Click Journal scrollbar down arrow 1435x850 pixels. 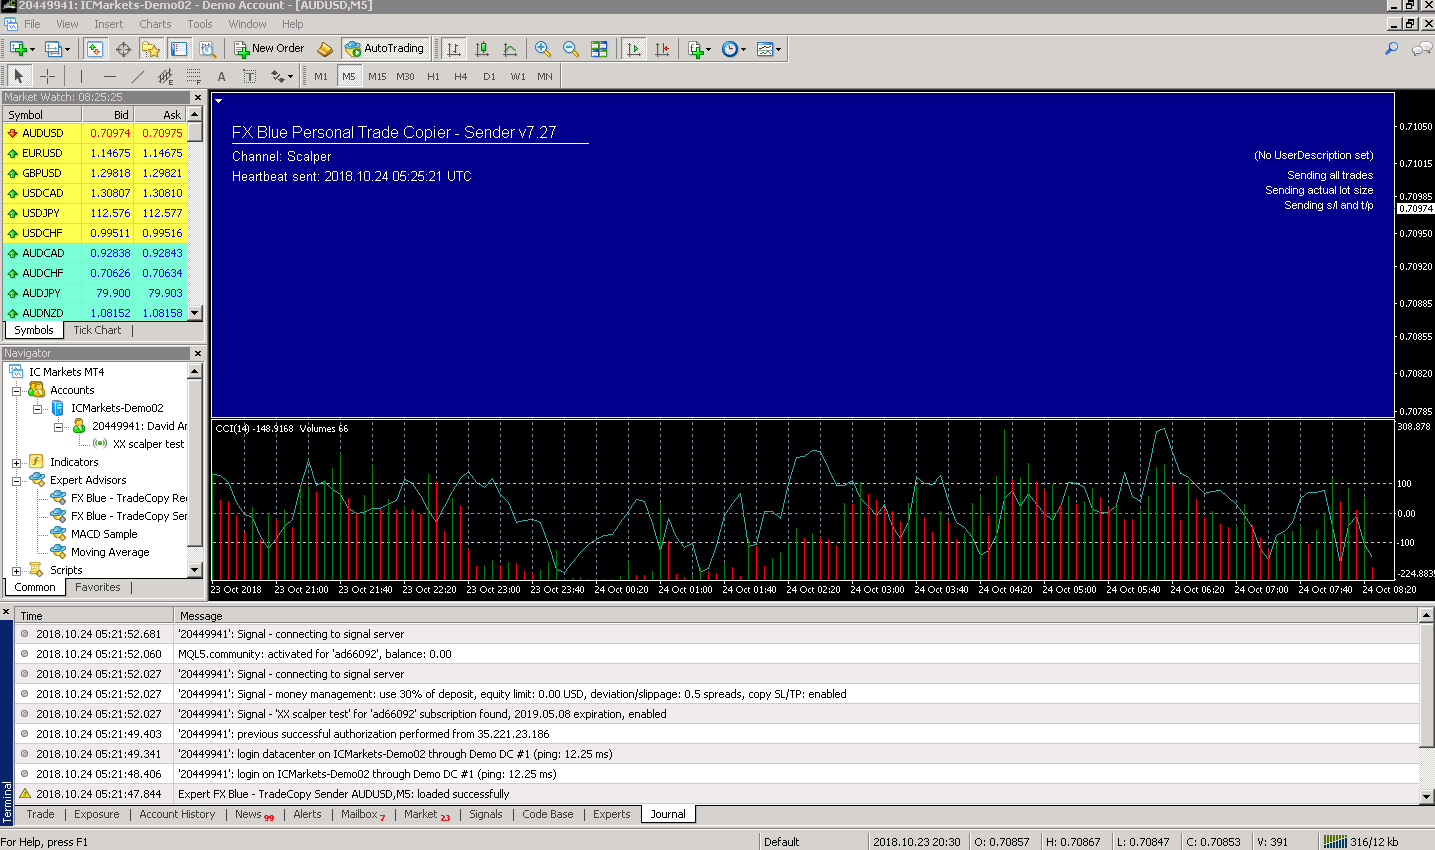pyautogui.click(x=1427, y=797)
